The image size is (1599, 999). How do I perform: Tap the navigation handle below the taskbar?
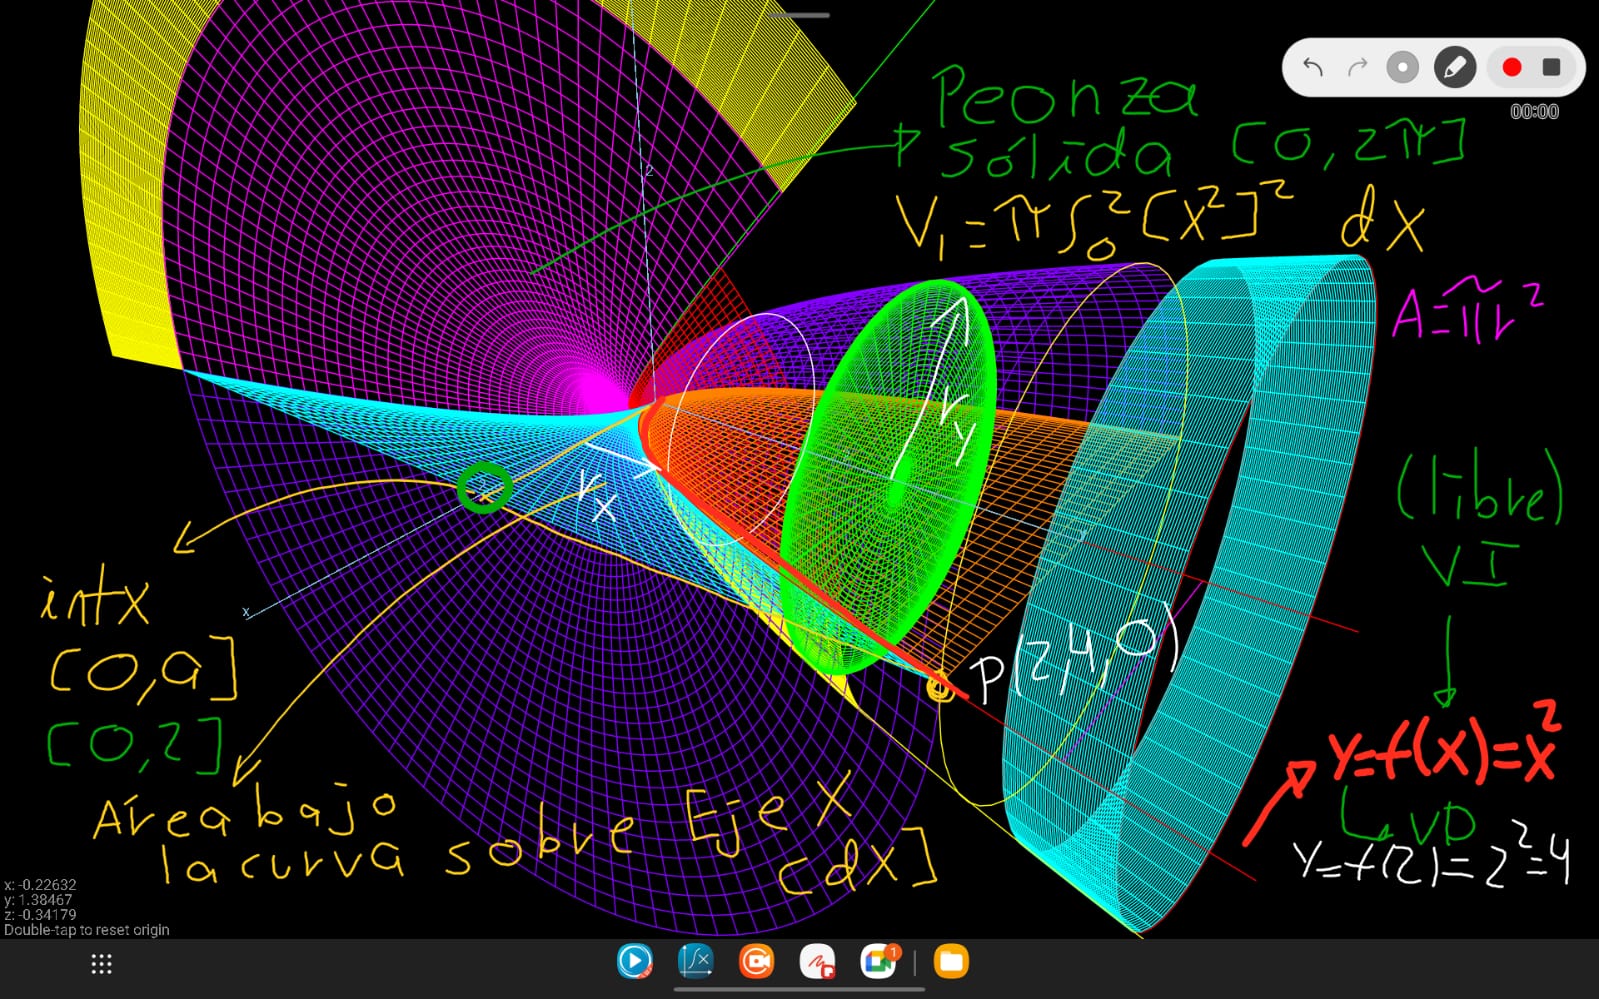click(799, 990)
